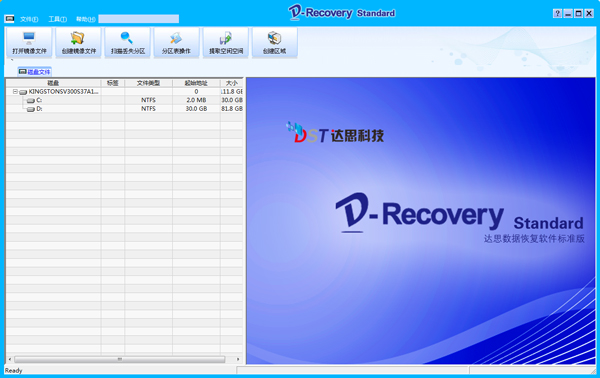Collapse the KINGSTONSV300S37A1 disk node
Viewport: 600px width, 378px height.
15,91
